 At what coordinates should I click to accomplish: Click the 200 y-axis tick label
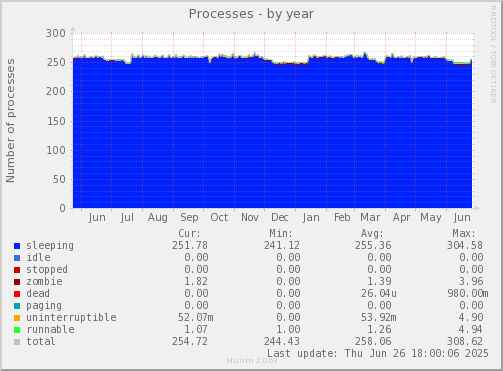pos(56,92)
